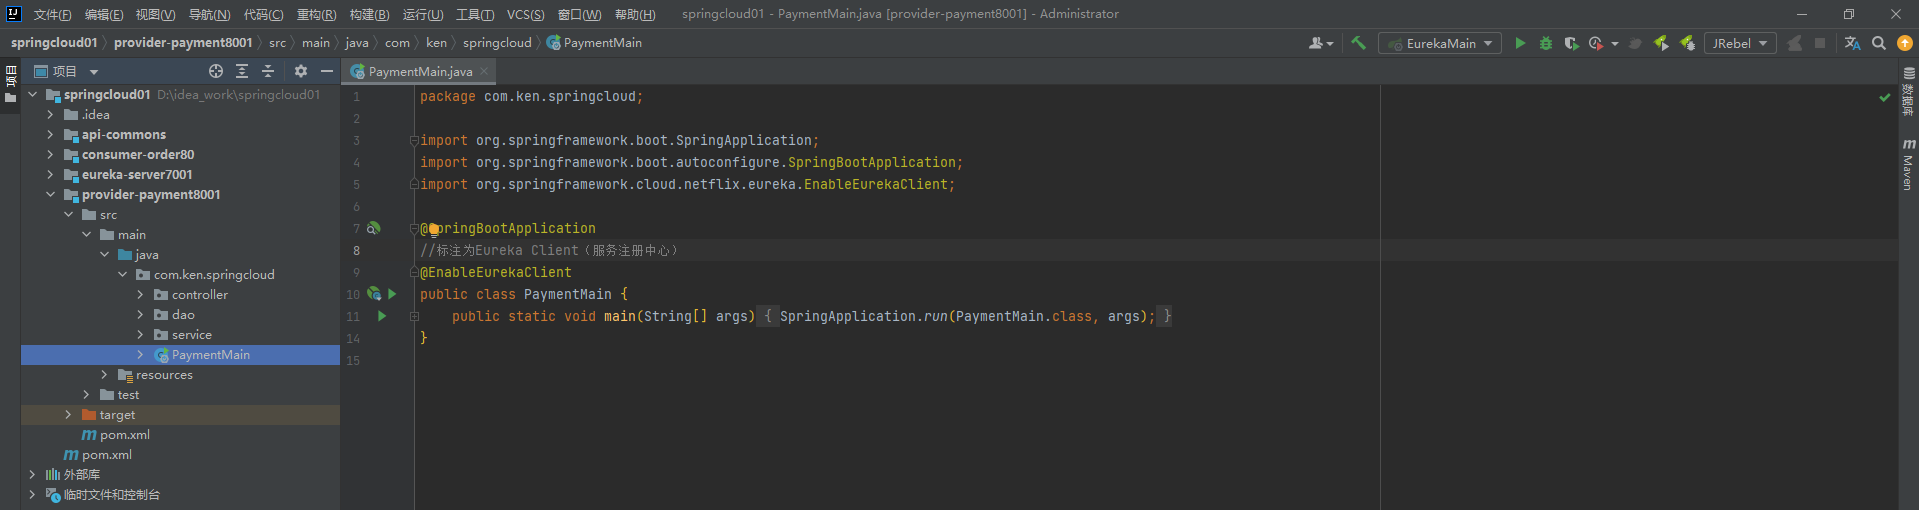Expand the consumer-order80 module
This screenshot has height=510, width=1919.
coord(50,155)
